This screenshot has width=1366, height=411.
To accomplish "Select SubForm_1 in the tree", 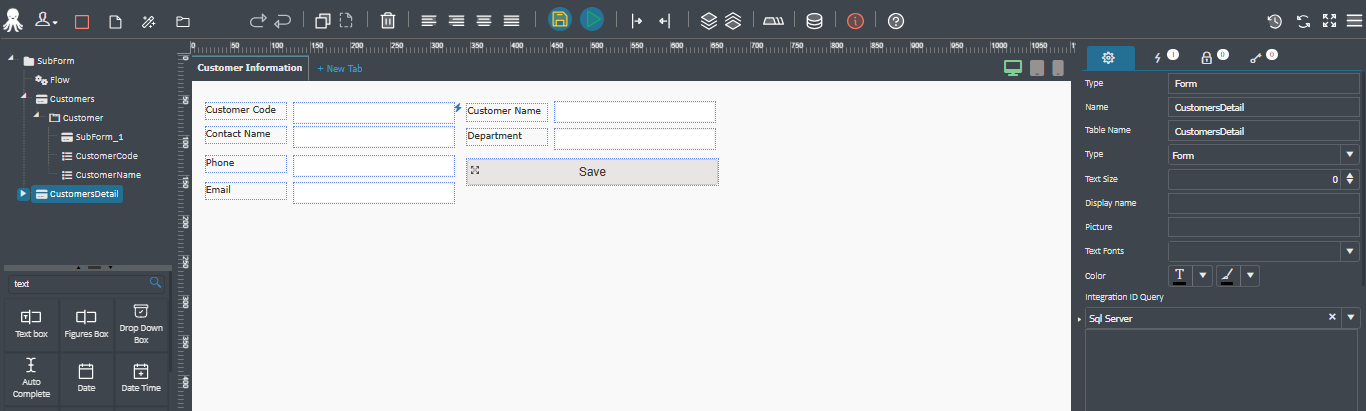I will click(x=92, y=136).
